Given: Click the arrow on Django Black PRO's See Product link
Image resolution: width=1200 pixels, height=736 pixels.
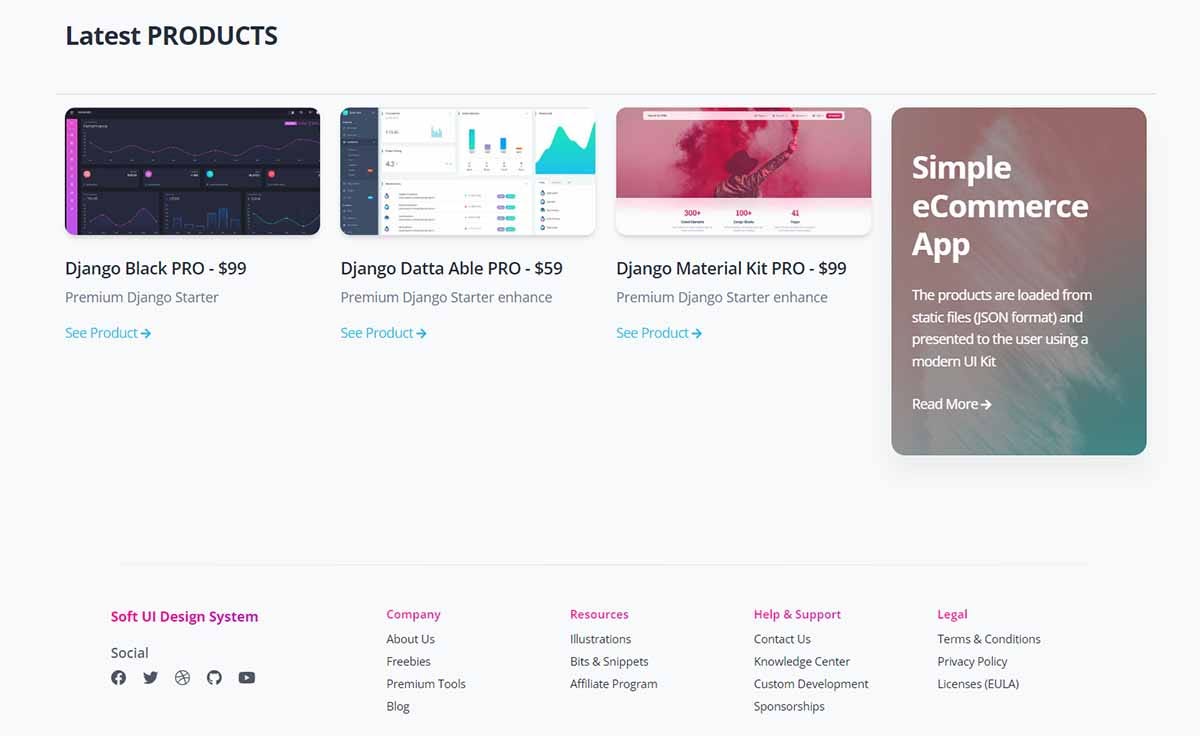Looking at the screenshot, I should pos(148,333).
